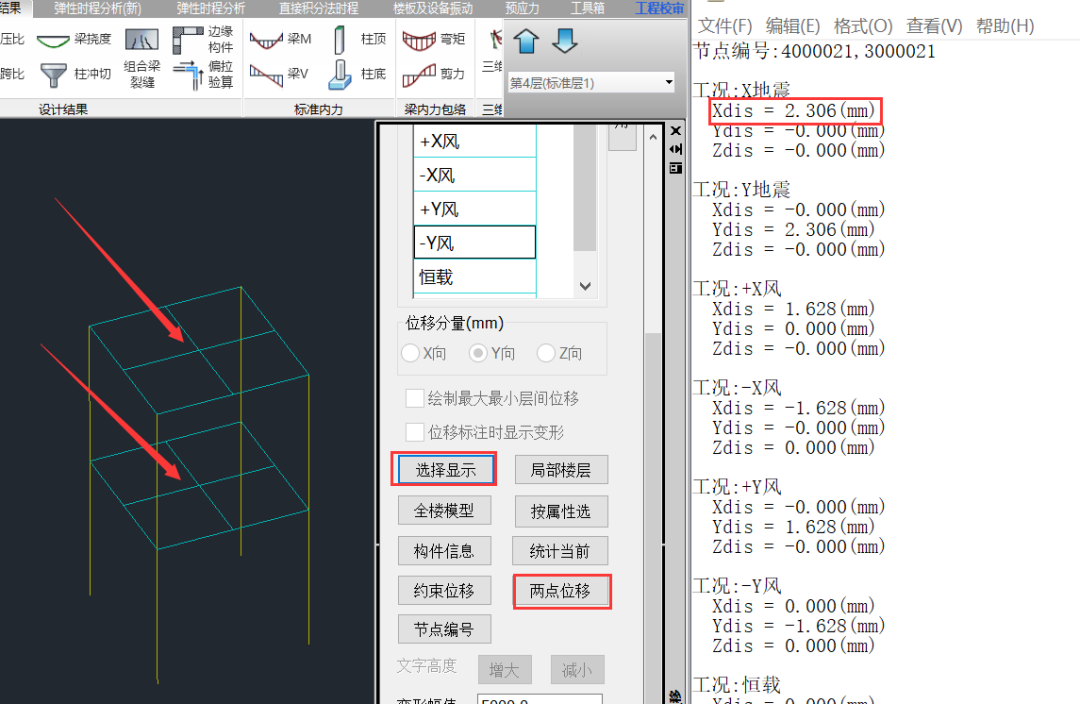
Task: Open 格式(O) menu in Notepad
Action: [x=863, y=26]
